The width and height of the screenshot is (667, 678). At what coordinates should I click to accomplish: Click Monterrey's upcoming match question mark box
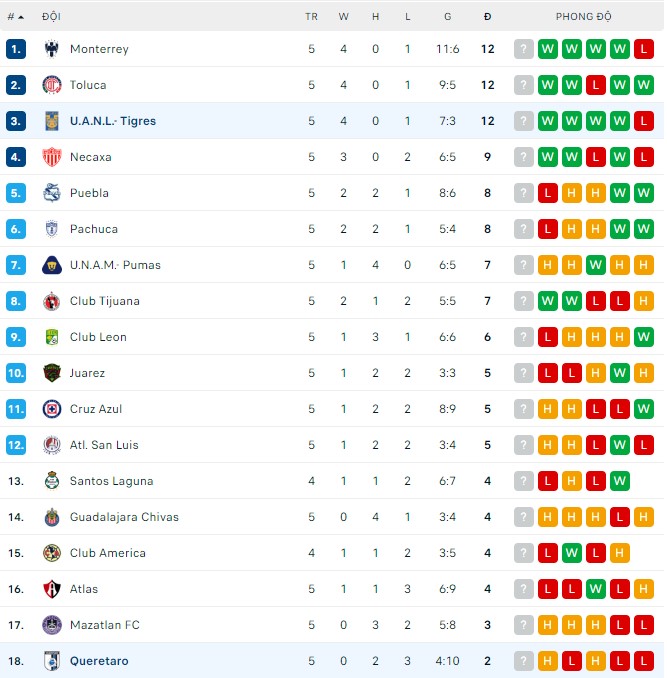point(523,49)
